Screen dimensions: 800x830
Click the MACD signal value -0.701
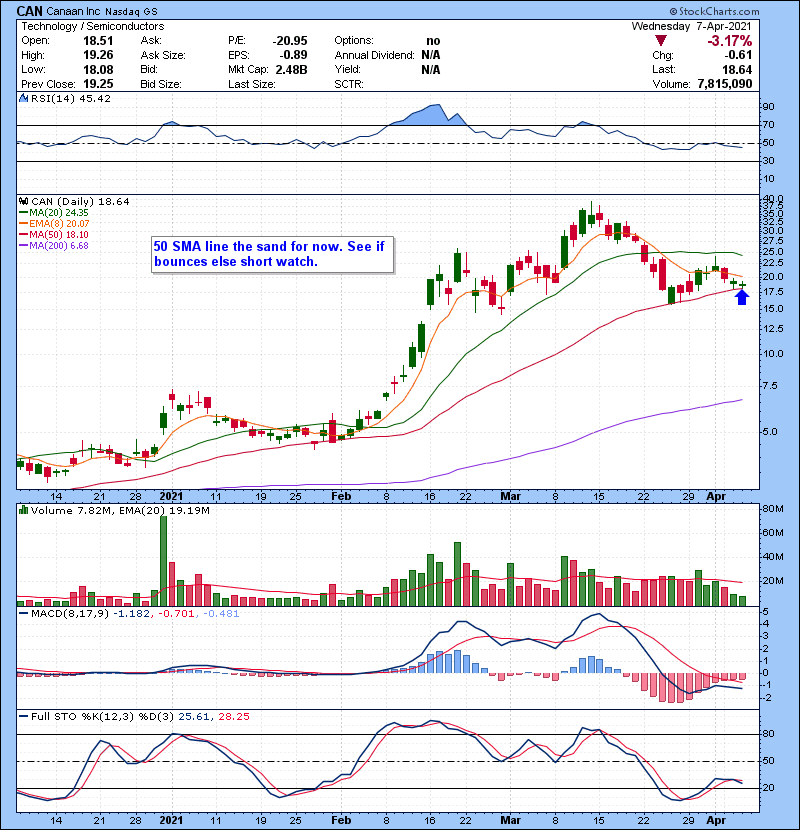pyautogui.click(x=175, y=614)
